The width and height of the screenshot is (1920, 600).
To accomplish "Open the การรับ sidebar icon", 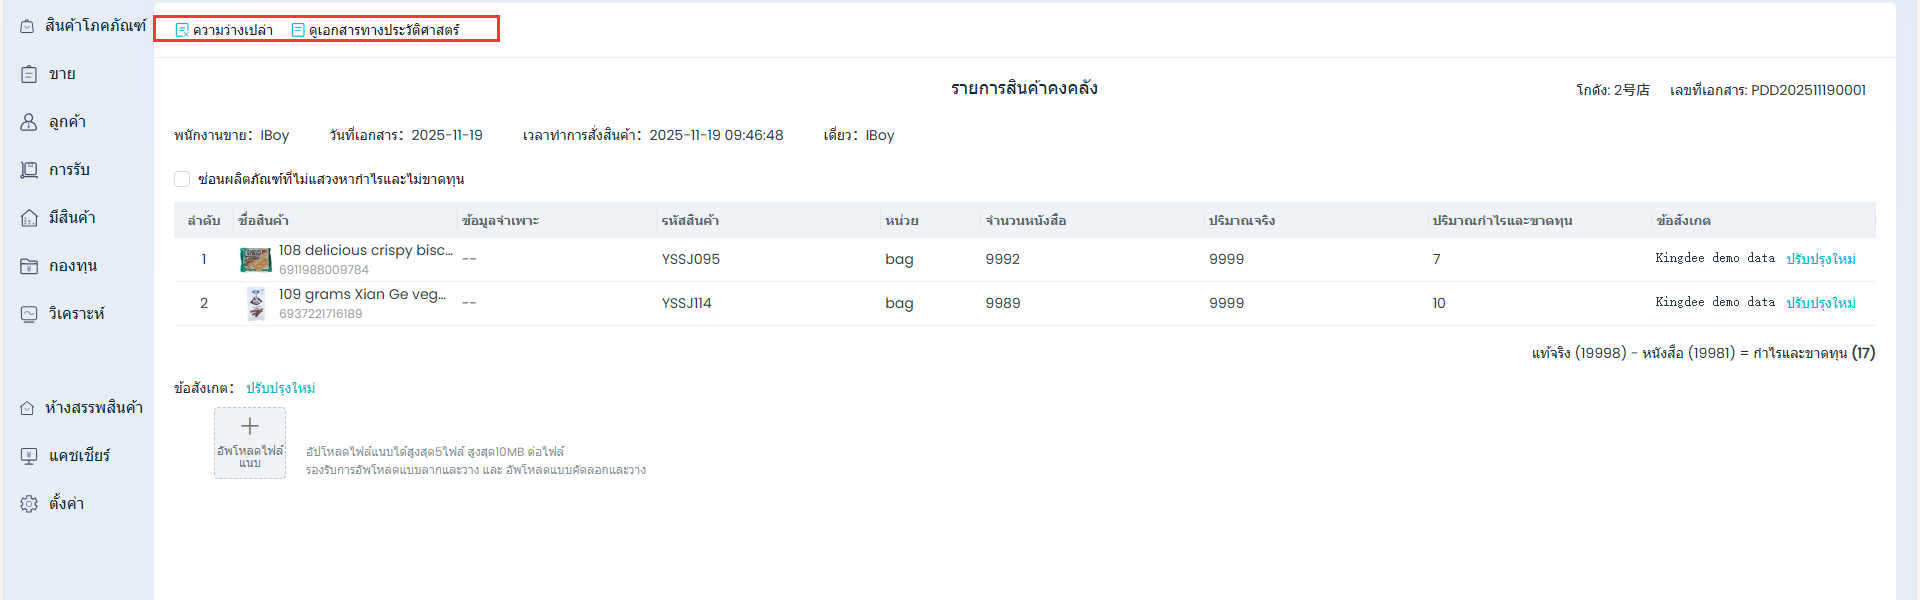I will pyautogui.click(x=29, y=170).
